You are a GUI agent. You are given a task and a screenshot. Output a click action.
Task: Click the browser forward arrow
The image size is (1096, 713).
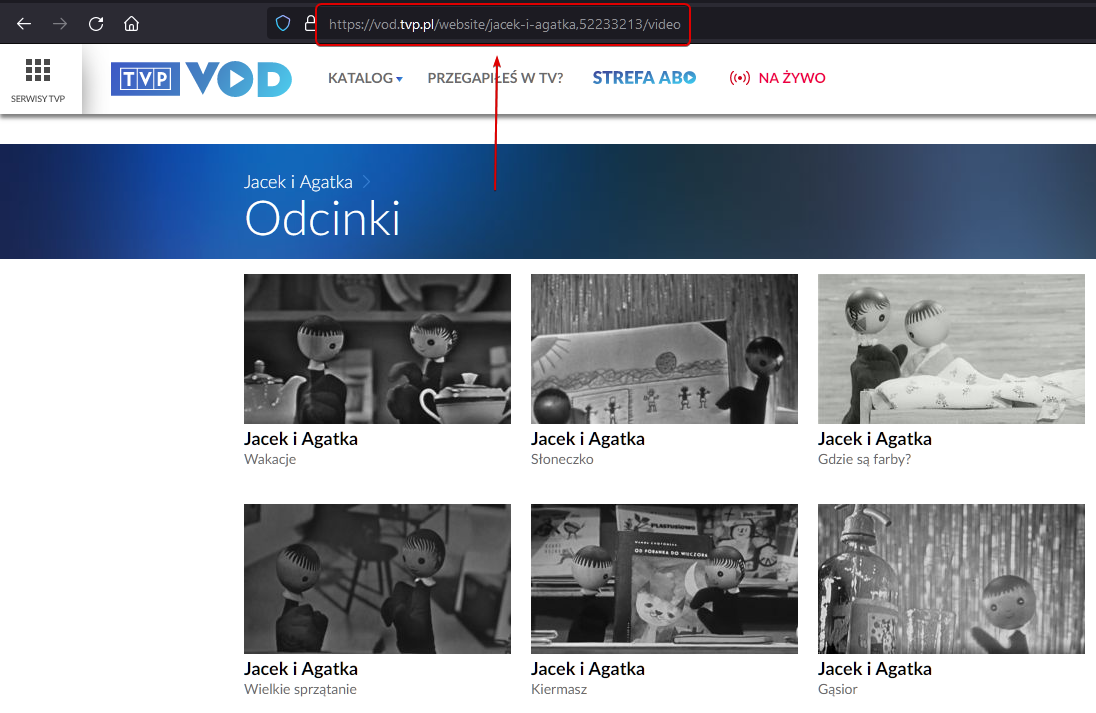point(60,24)
